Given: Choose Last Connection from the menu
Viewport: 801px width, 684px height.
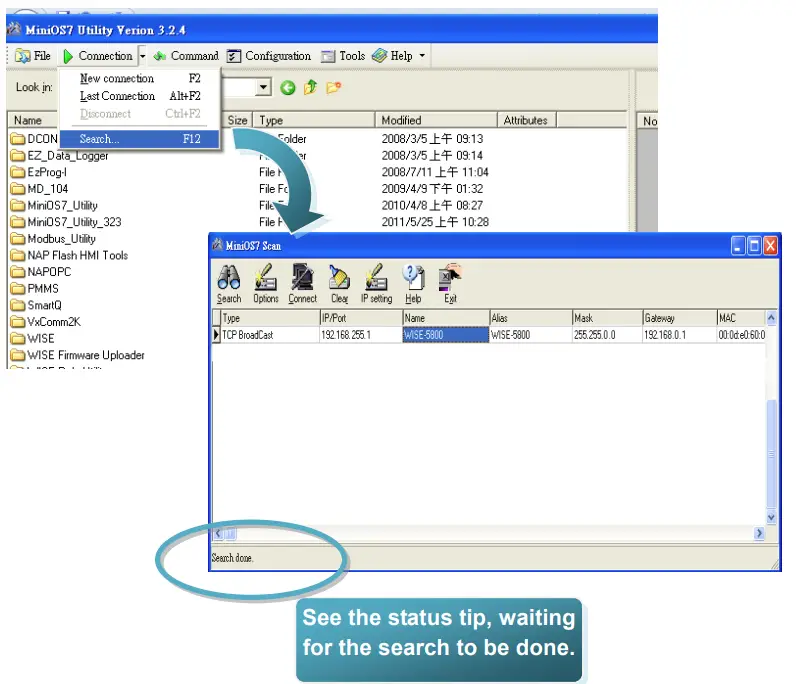Looking at the screenshot, I should click(x=140, y=96).
